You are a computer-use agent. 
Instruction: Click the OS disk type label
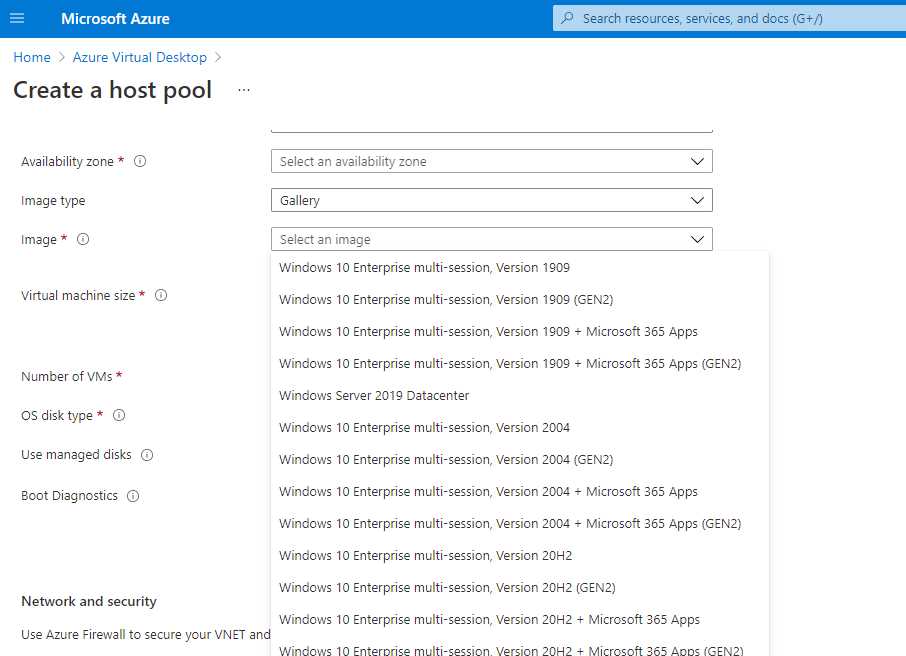pos(57,416)
